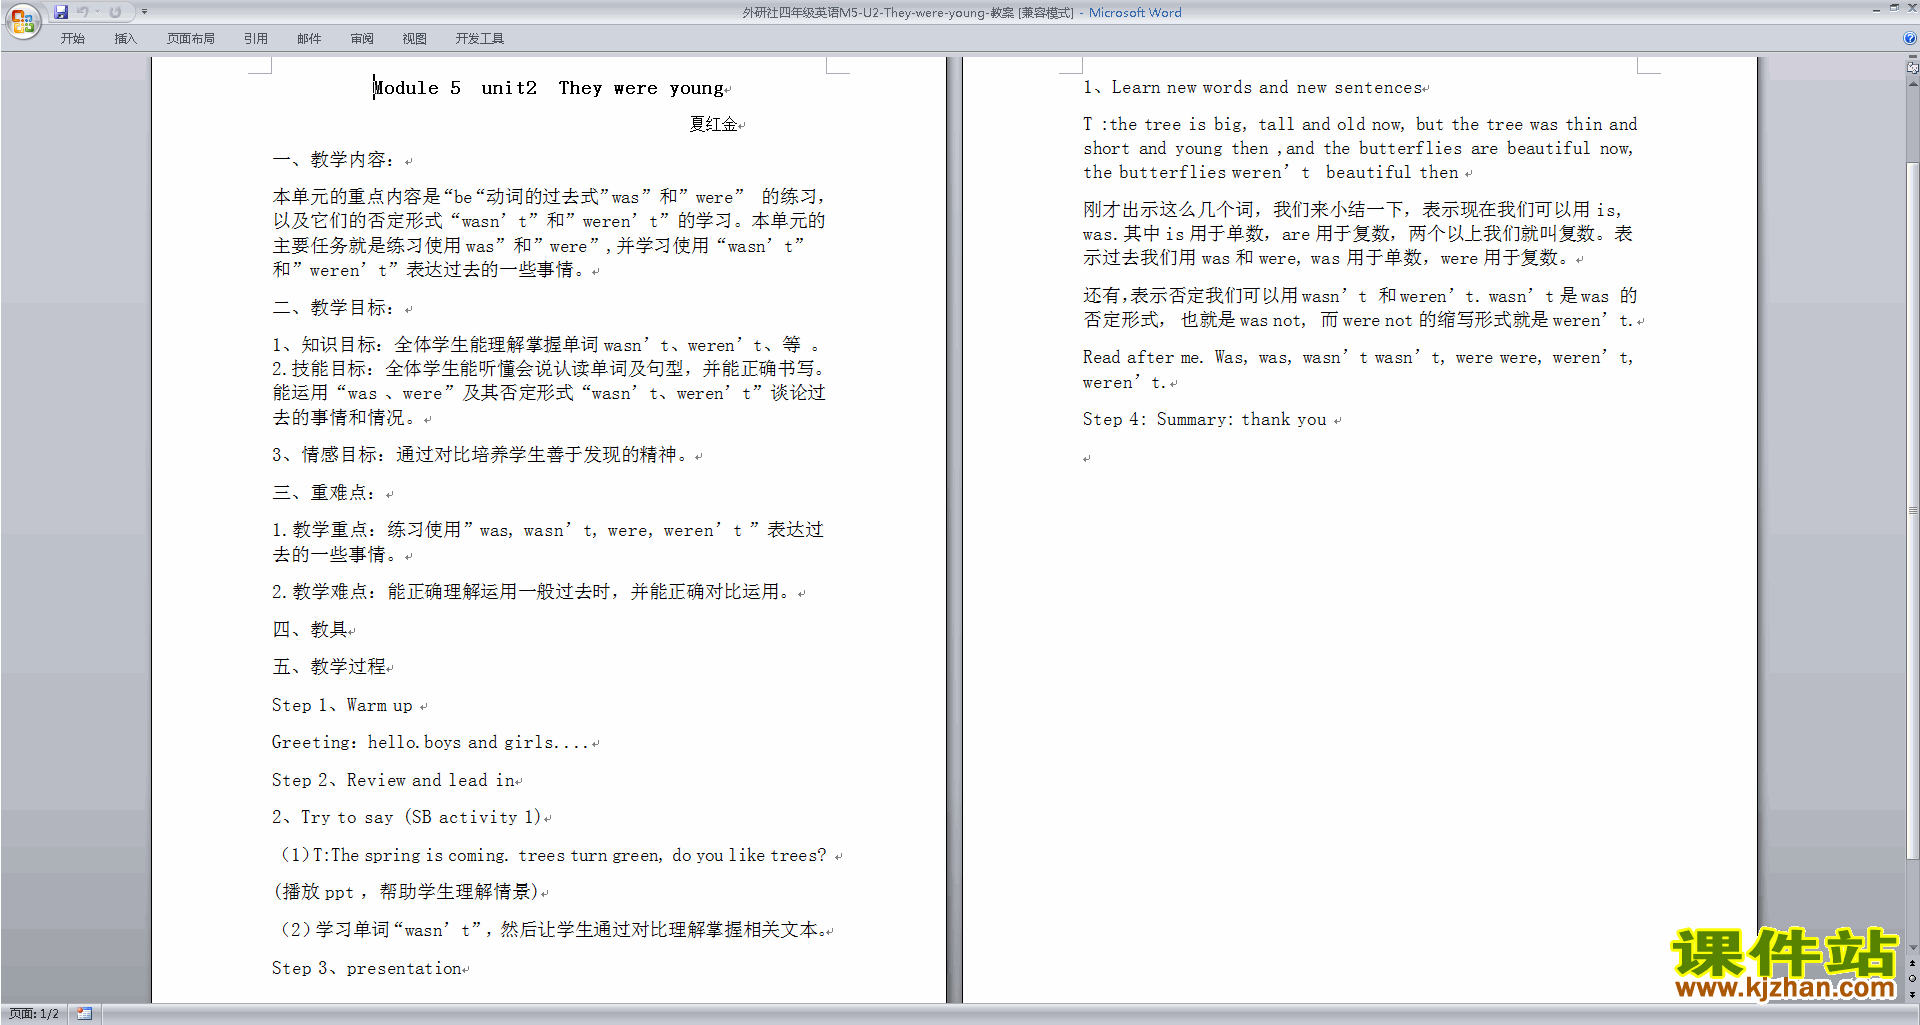The height and width of the screenshot is (1025, 1920).
Task: Save the document with the floppy icon
Action: pyautogui.click(x=61, y=12)
